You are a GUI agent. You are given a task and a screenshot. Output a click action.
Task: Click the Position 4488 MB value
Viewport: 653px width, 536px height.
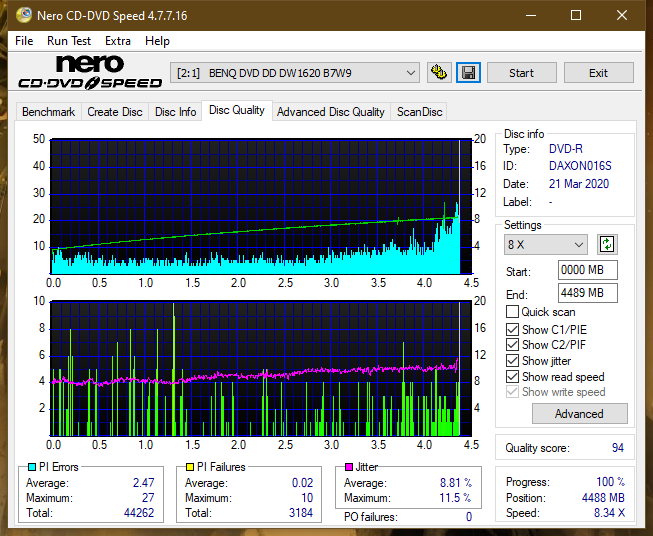pyautogui.click(x=603, y=498)
